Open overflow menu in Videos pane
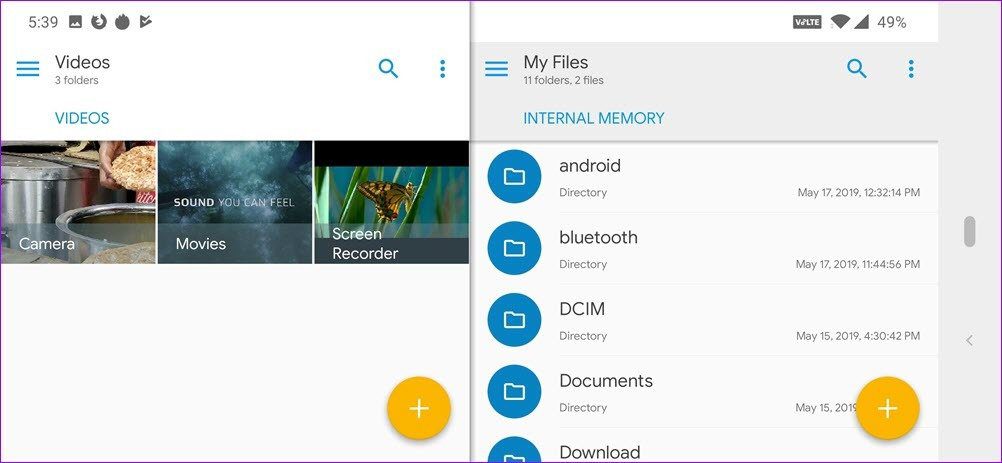This screenshot has height=463, width=1002. (x=442, y=69)
